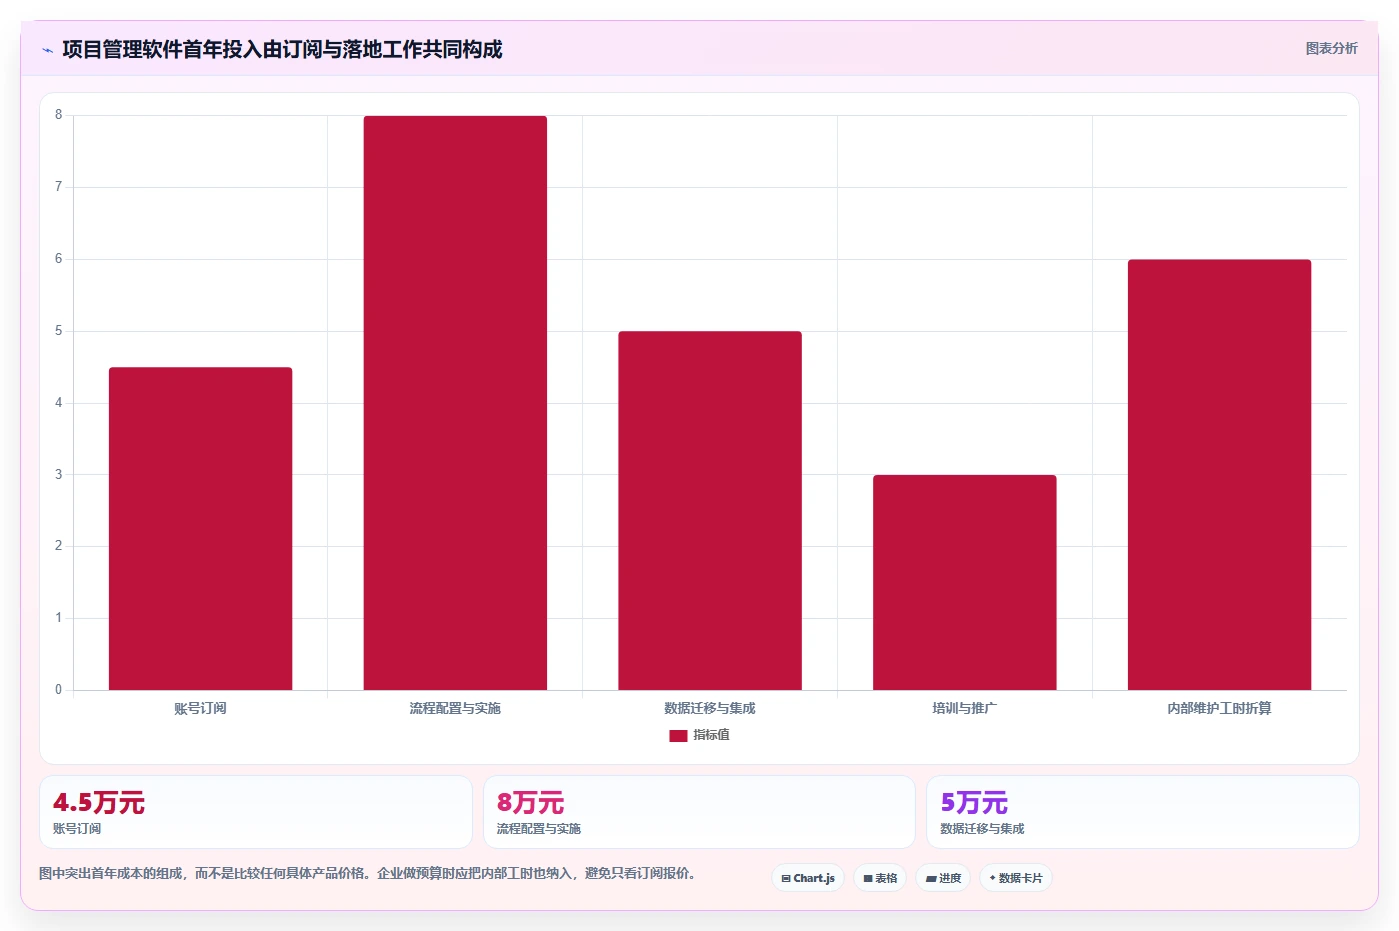Select the 数据卡片 tag
Image resolution: width=1399 pixels, height=931 pixels.
1016,878
